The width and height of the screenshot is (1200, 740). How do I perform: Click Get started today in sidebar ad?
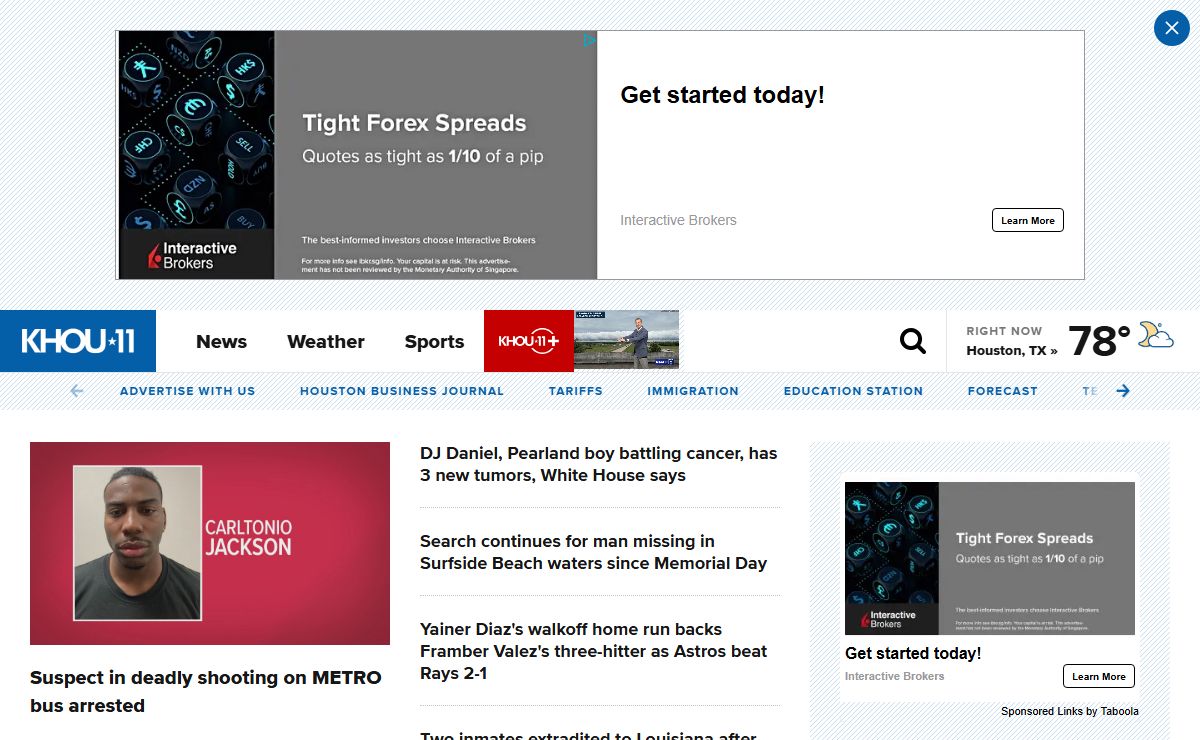click(913, 653)
